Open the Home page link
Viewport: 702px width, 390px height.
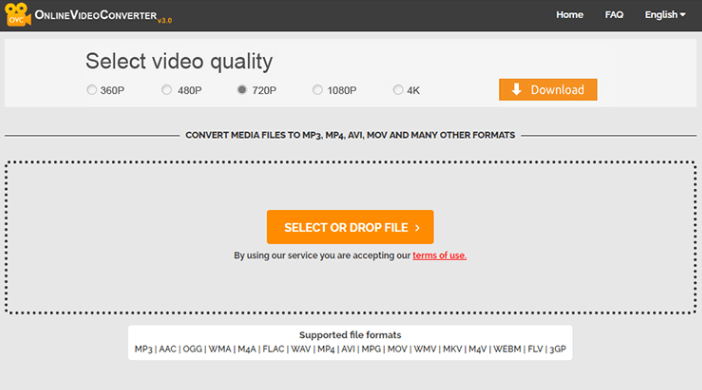(x=569, y=15)
